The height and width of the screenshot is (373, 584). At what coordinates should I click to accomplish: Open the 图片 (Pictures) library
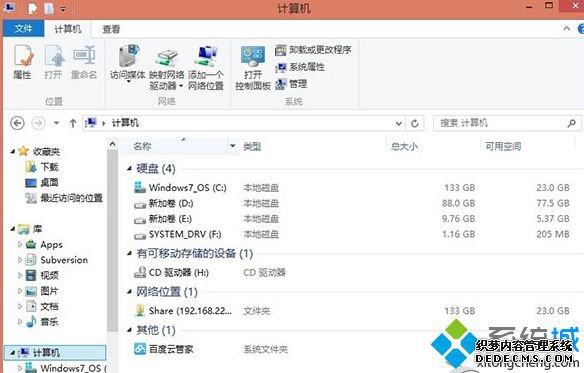point(50,291)
